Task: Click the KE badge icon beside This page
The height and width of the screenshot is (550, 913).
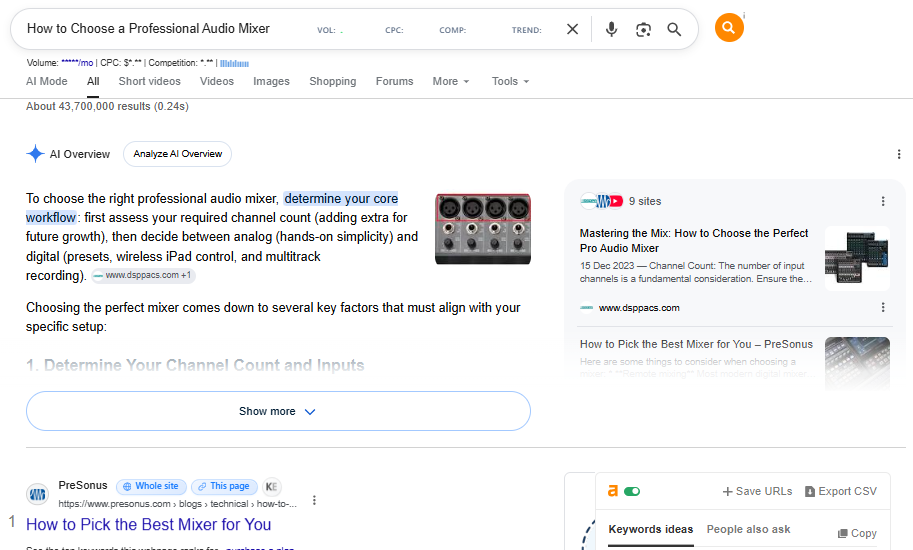Action: tap(271, 487)
